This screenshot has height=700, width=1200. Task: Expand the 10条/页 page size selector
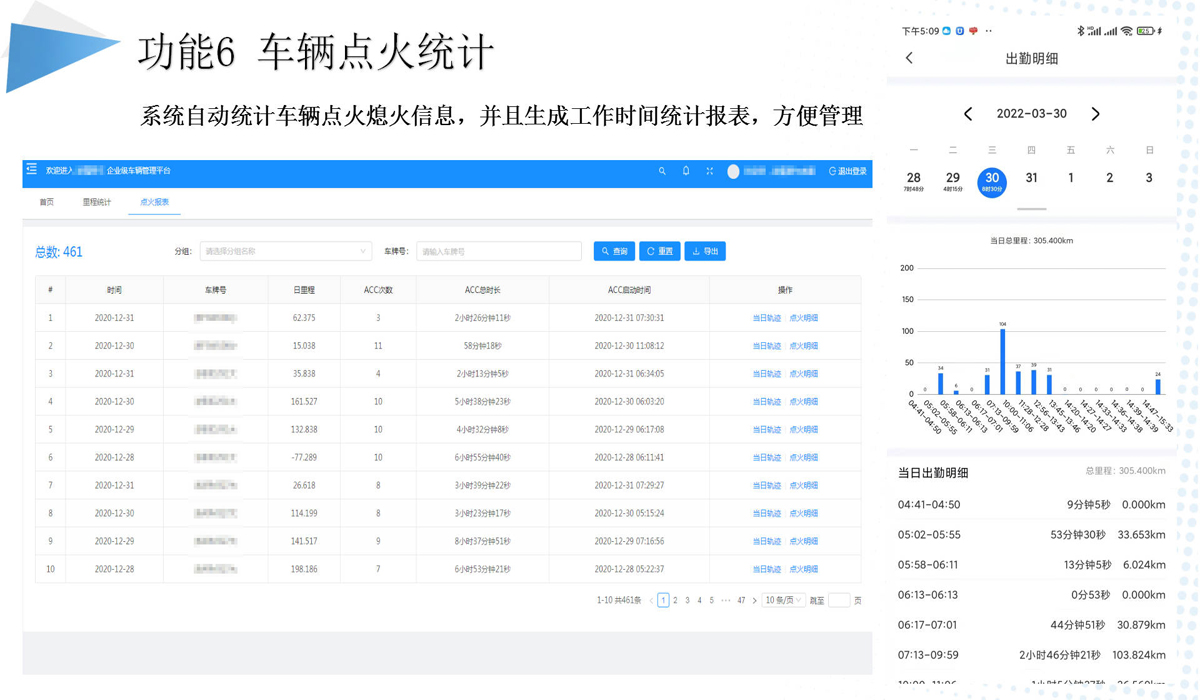pos(783,600)
